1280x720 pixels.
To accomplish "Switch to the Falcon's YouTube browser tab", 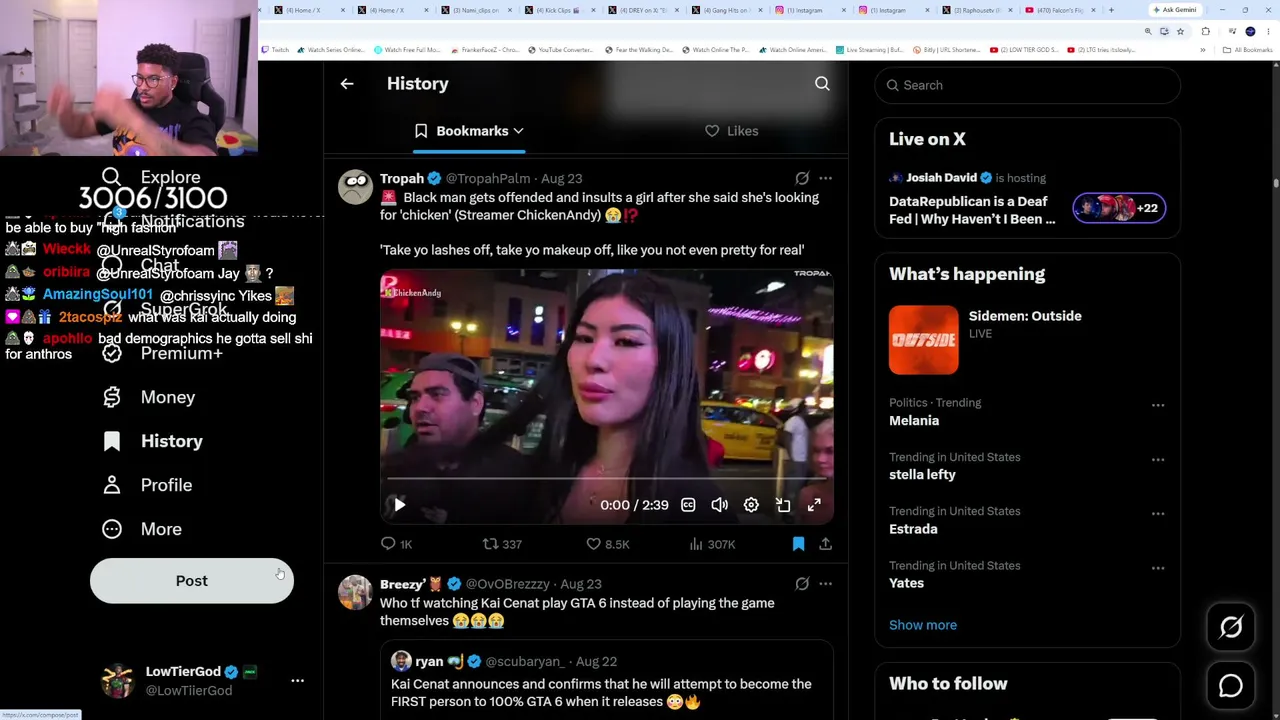I will pyautogui.click(x=1060, y=10).
